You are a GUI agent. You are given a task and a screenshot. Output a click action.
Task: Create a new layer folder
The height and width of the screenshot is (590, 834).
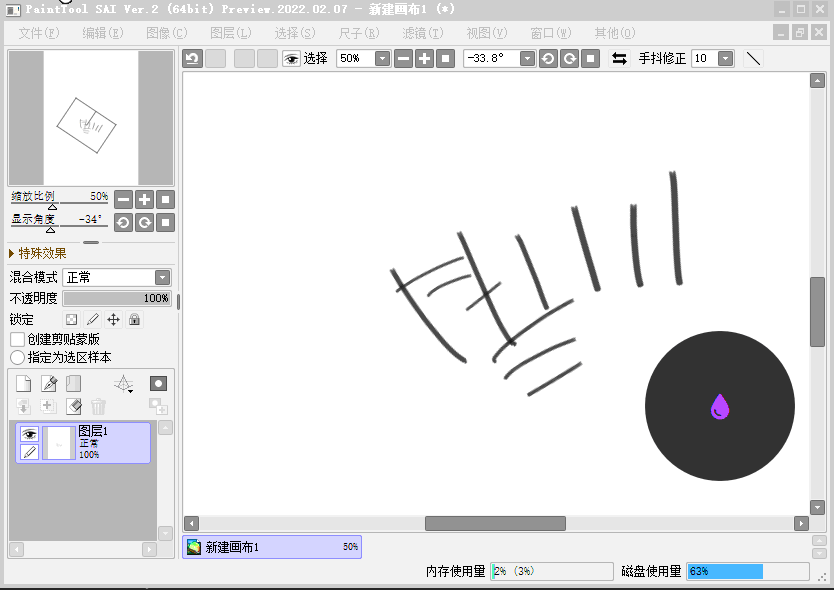click(73, 384)
